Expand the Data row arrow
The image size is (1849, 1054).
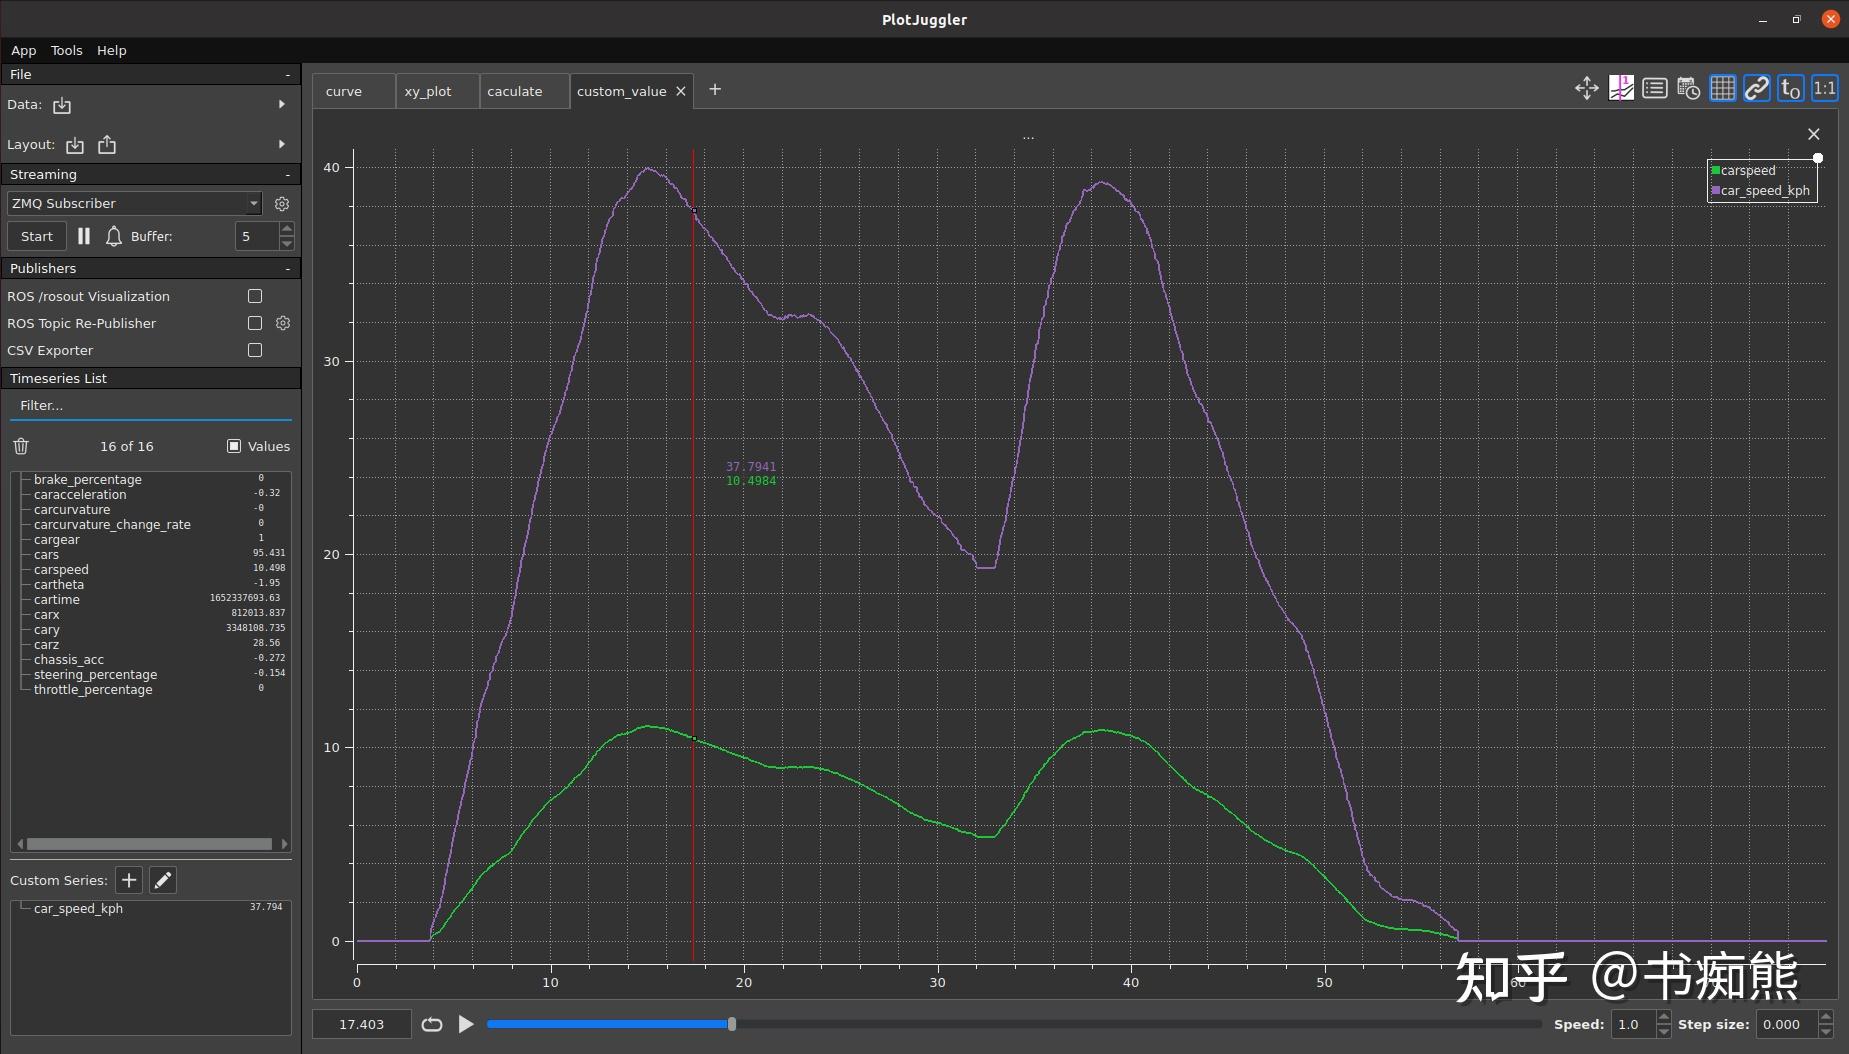coord(282,104)
